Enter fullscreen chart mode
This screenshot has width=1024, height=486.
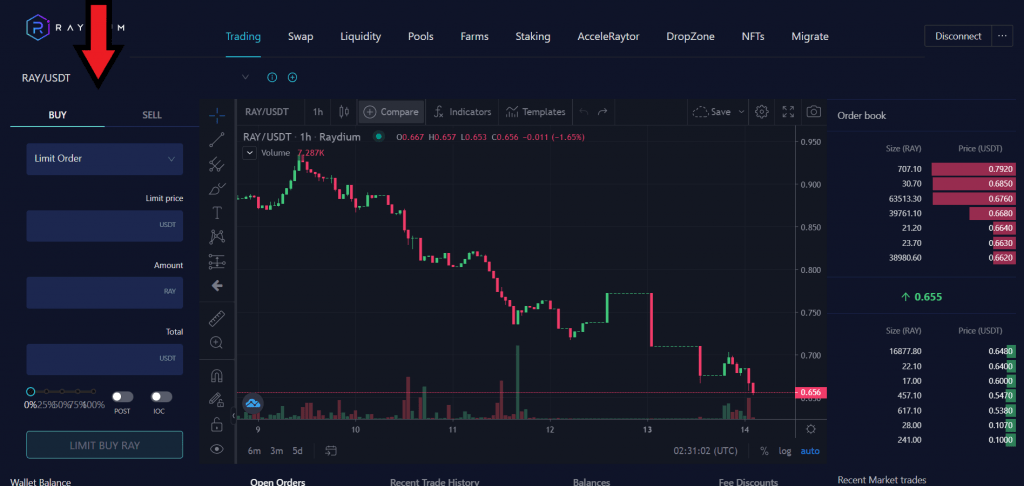tap(788, 112)
